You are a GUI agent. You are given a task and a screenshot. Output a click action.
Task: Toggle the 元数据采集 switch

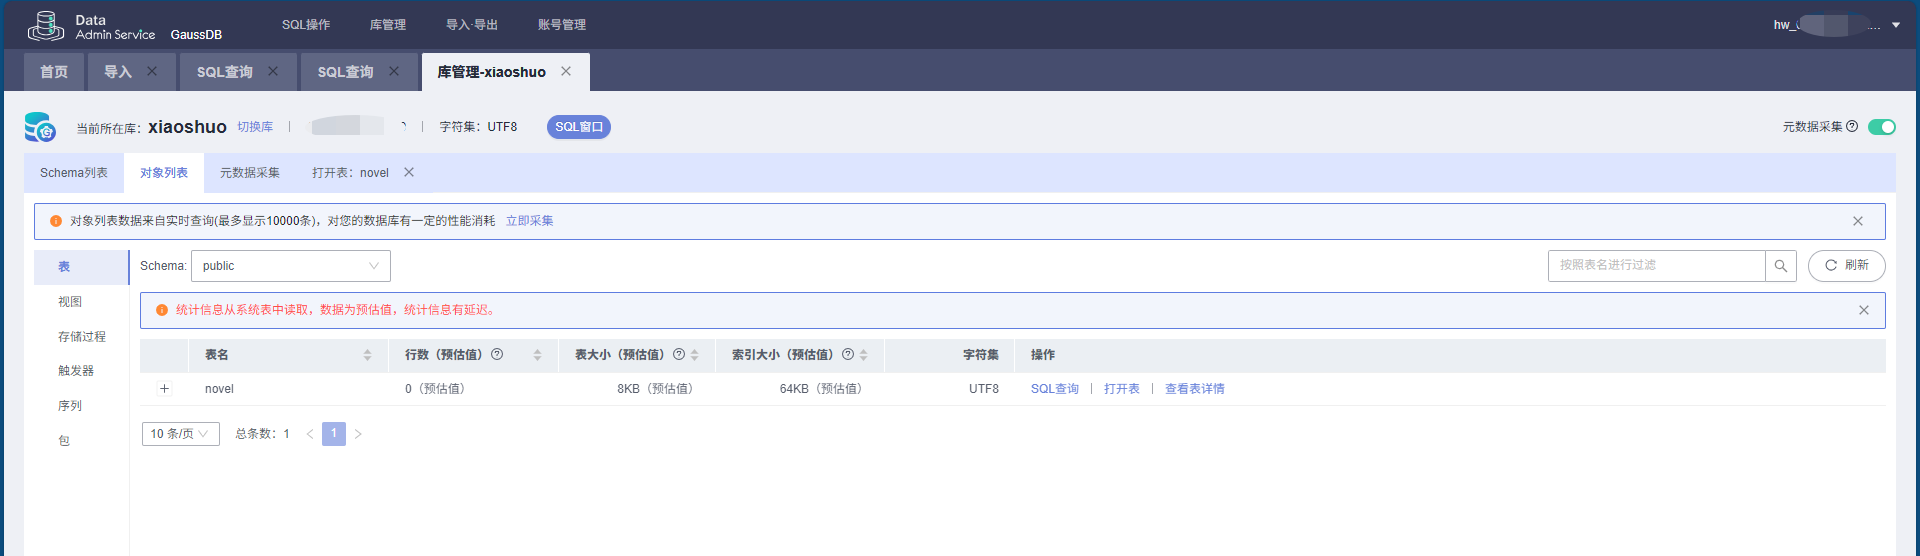1882,127
